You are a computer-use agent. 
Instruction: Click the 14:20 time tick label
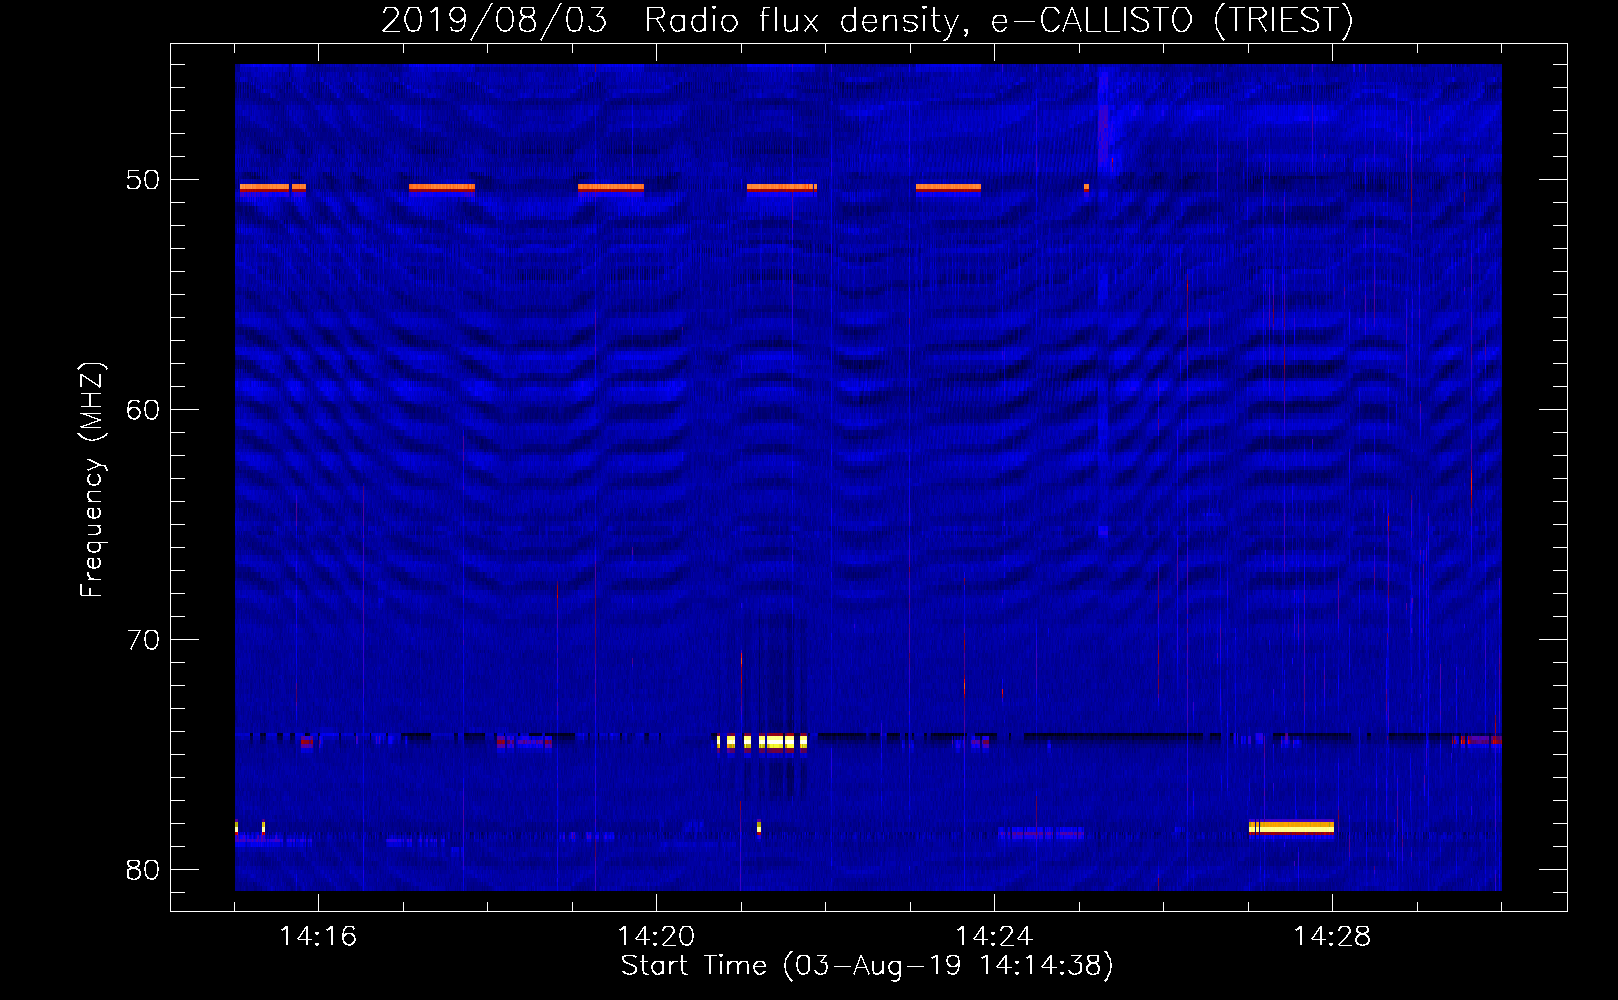[x=656, y=936]
